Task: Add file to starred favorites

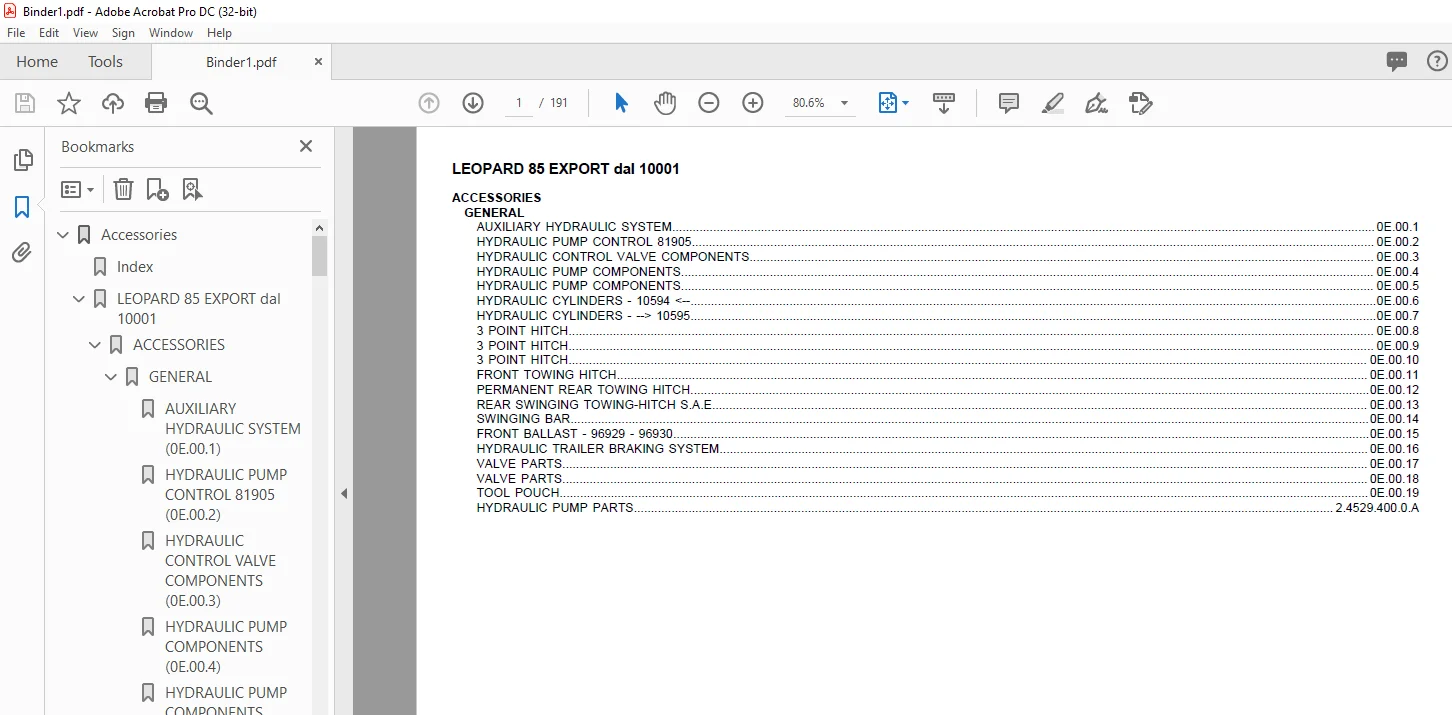Action: [x=68, y=103]
